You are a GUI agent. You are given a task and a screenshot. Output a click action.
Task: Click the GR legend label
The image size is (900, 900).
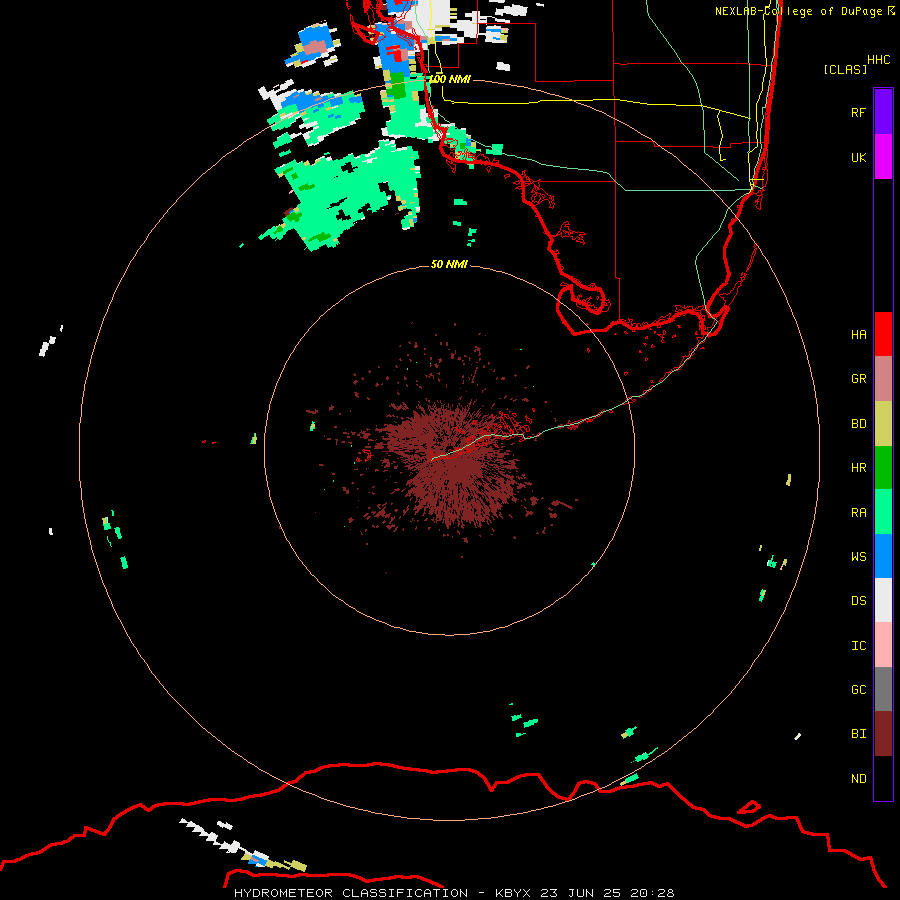click(x=858, y=379)
